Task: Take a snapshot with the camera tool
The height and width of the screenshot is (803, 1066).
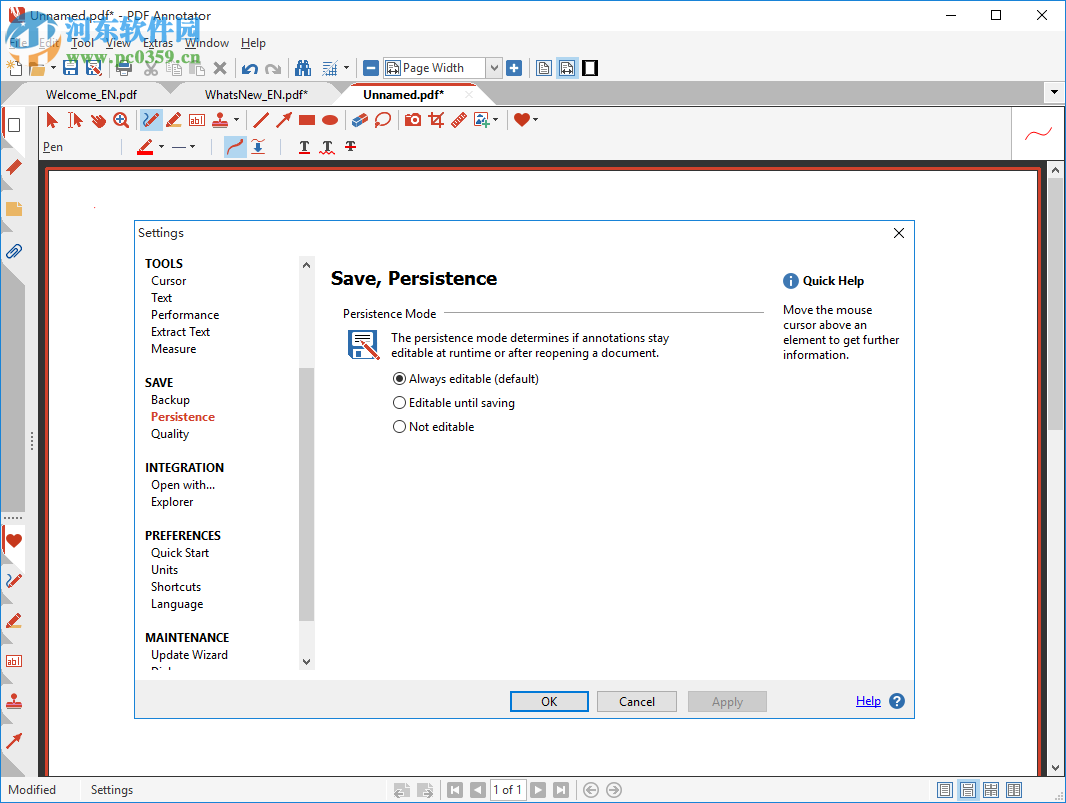Action: (412, 119)
